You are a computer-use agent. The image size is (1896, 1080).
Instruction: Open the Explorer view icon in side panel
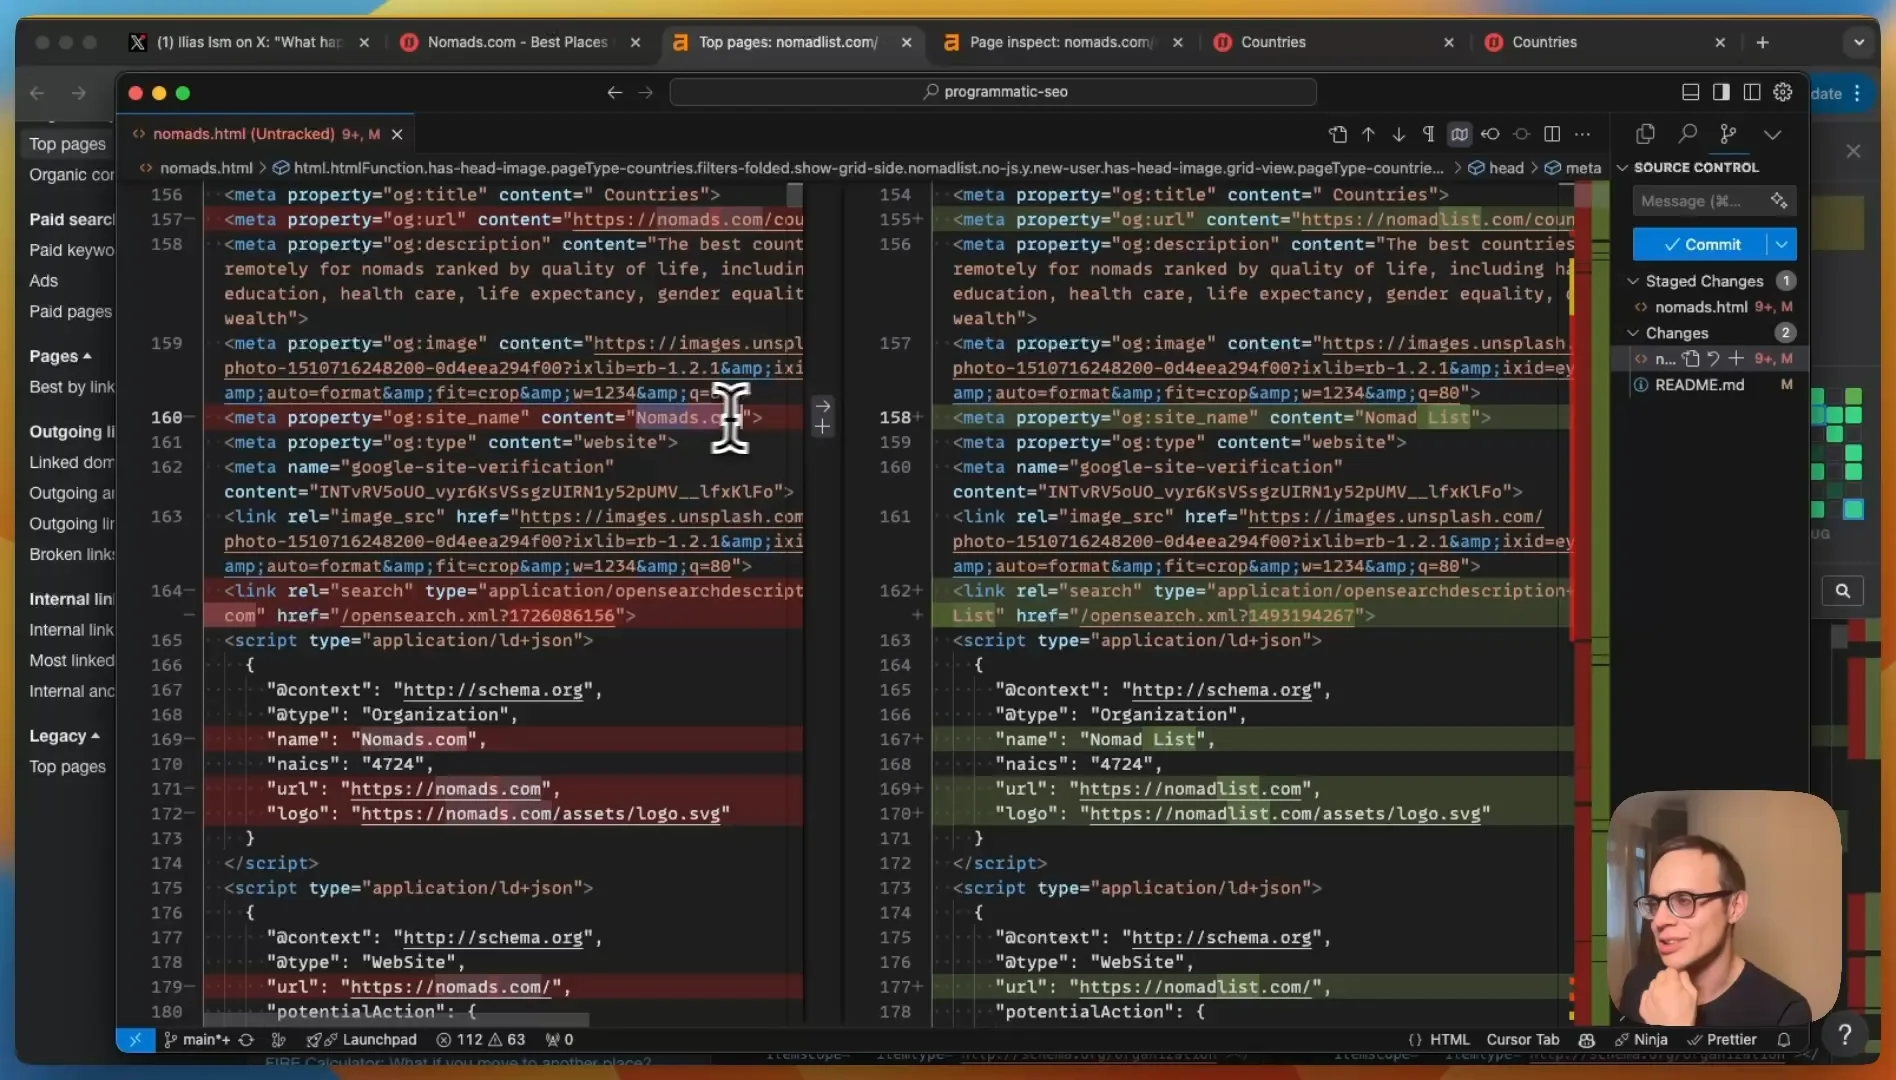coord(1645,134)
